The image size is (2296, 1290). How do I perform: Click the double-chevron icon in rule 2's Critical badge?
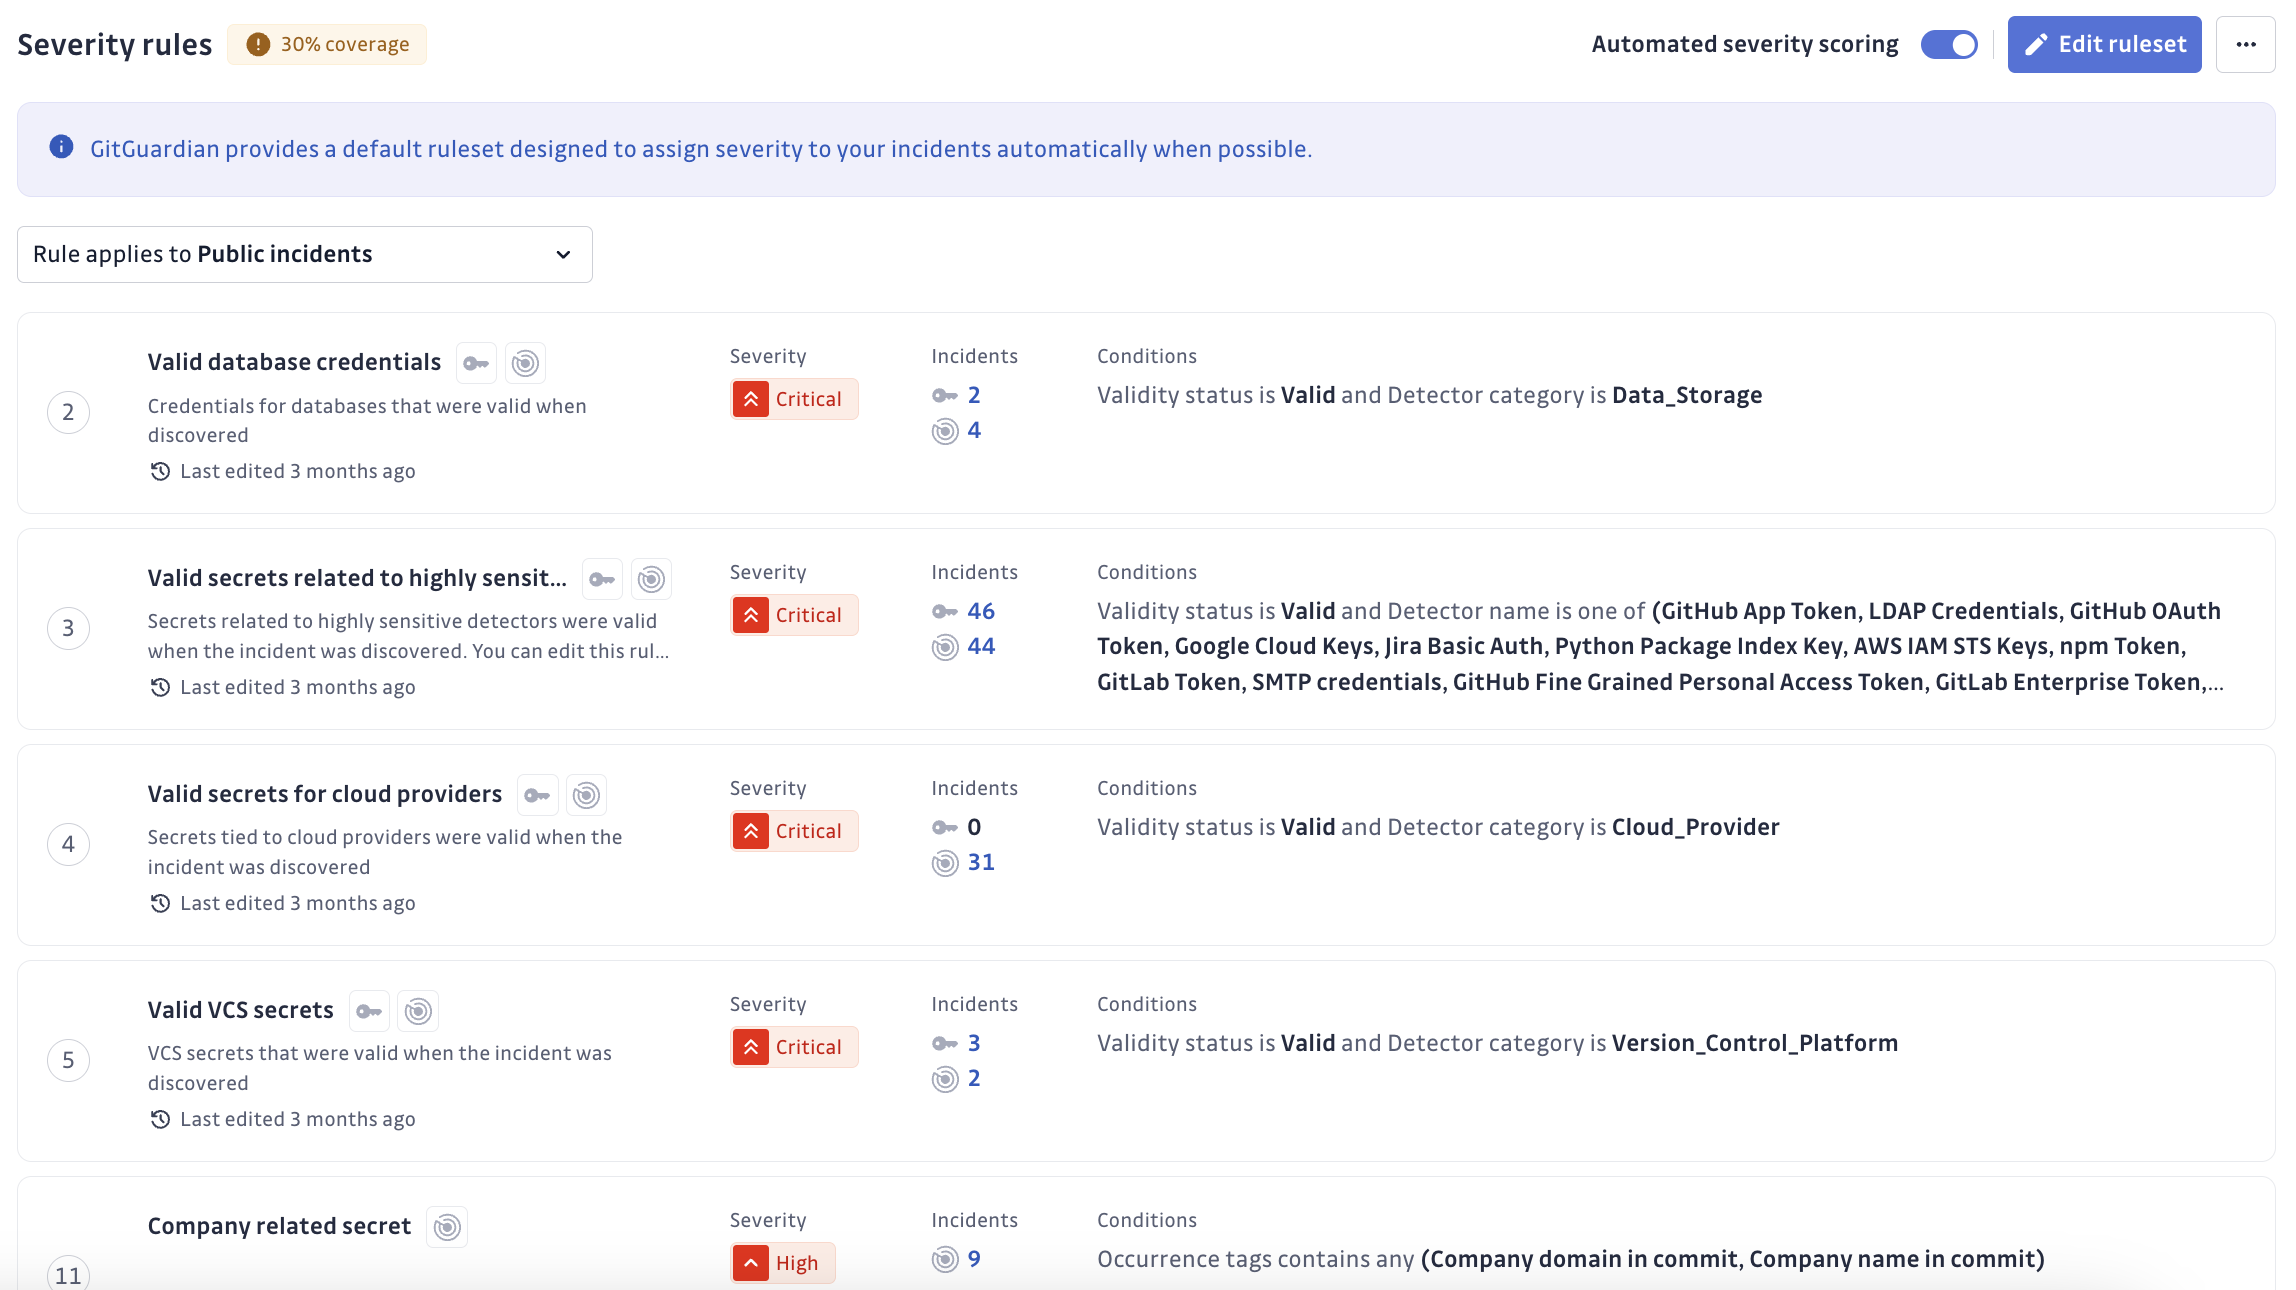click(x=751, y=399)
